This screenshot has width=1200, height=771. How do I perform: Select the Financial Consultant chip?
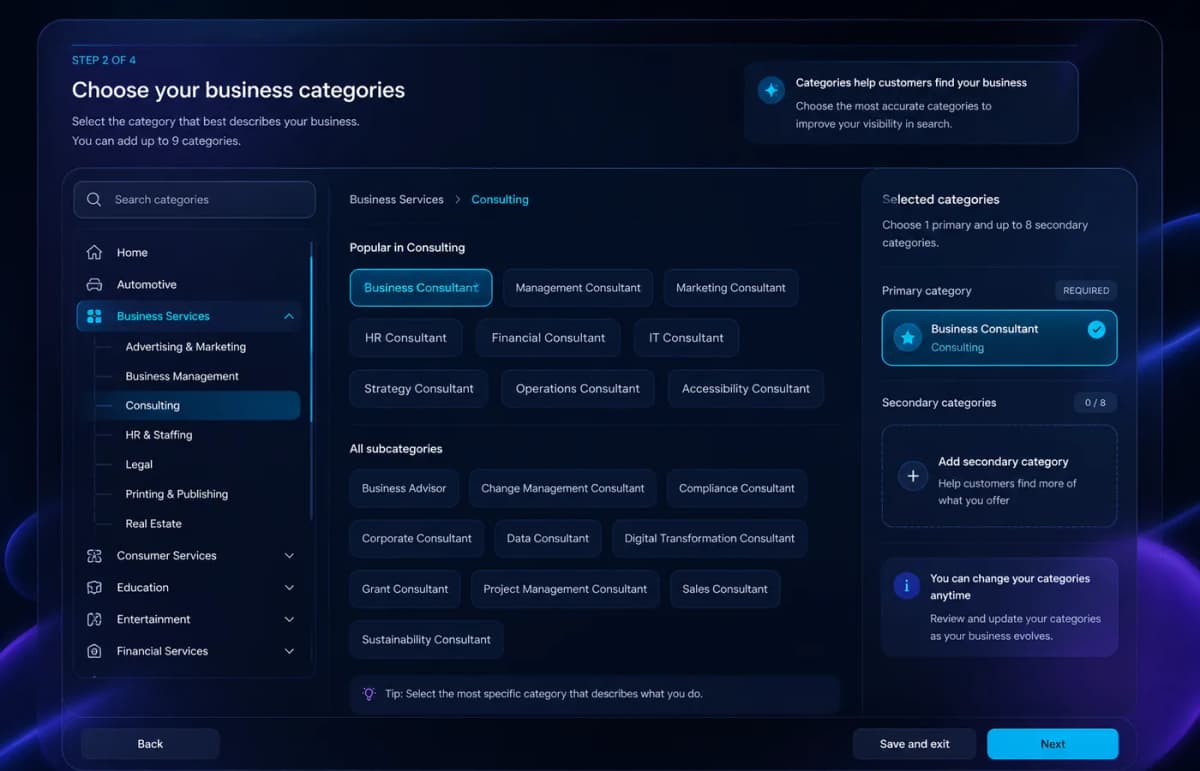point(548,338)
